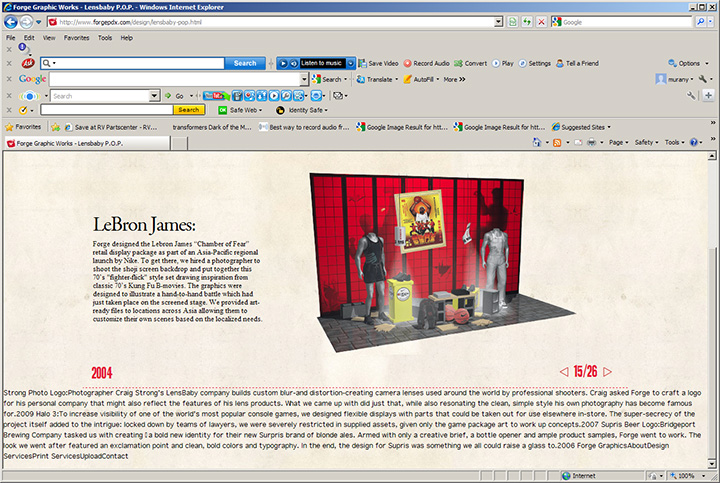Open the Listen to music dropdown
720x483 pixels.
[x=350, y=63]
